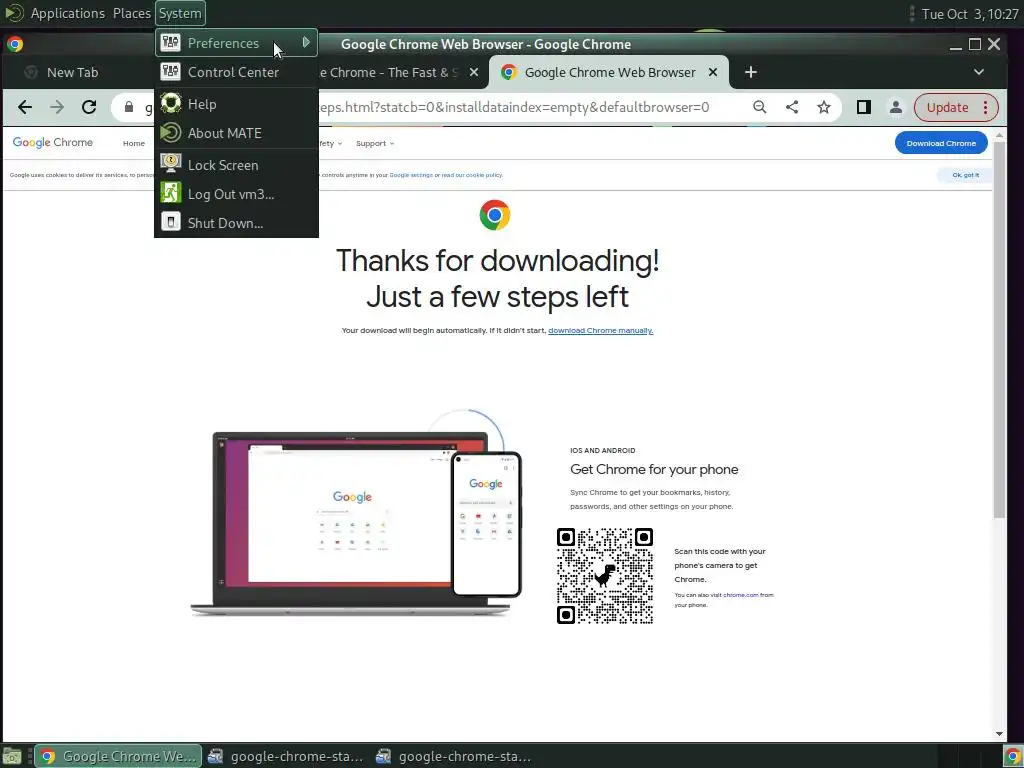Click the scrollbar down arrow
This screenshot has height=768, width=1024.
click(x=999, y=734)
